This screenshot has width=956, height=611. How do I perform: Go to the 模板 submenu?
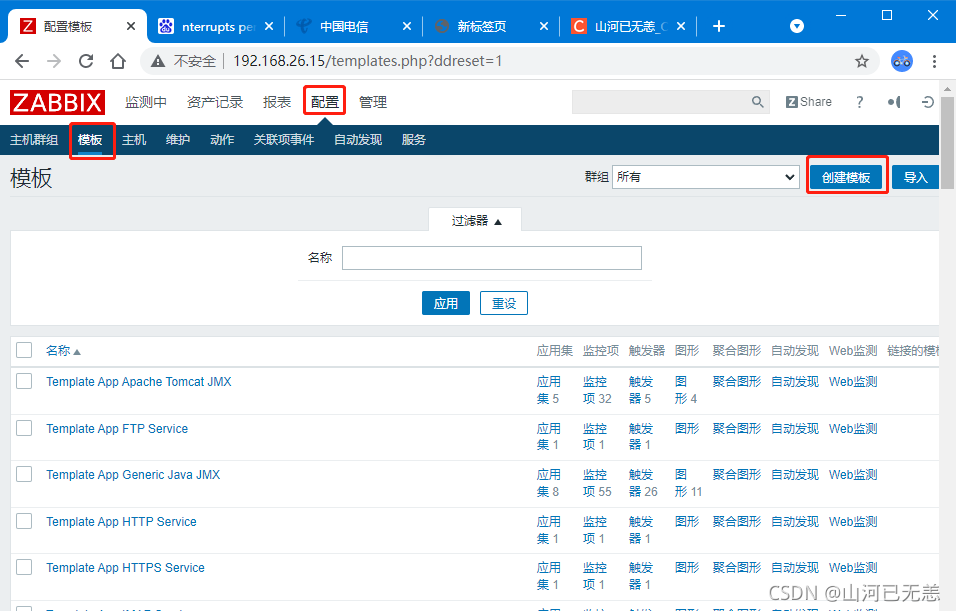90,140
